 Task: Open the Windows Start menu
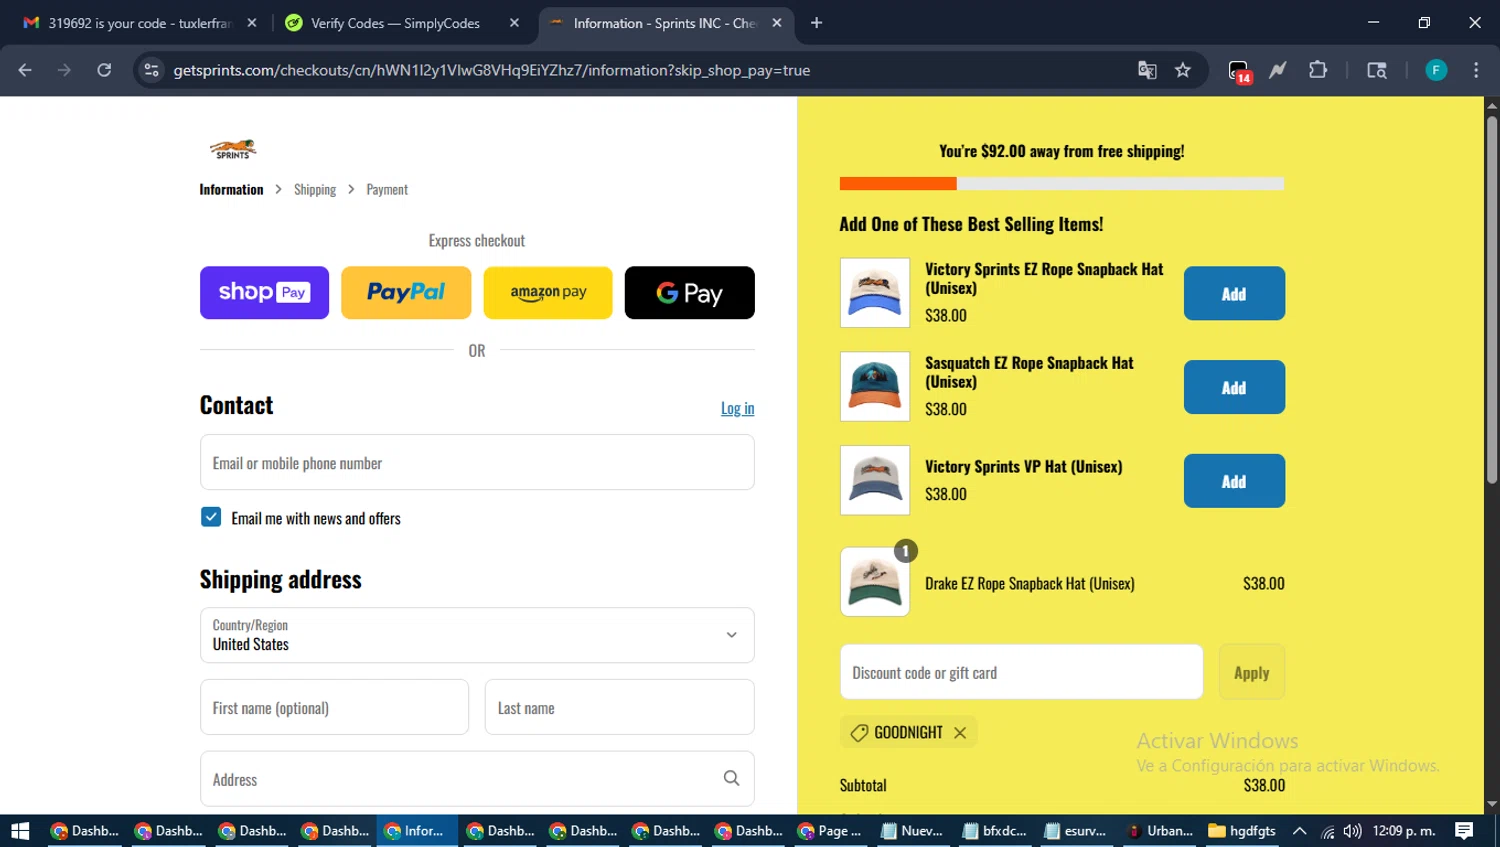(20, 831)
